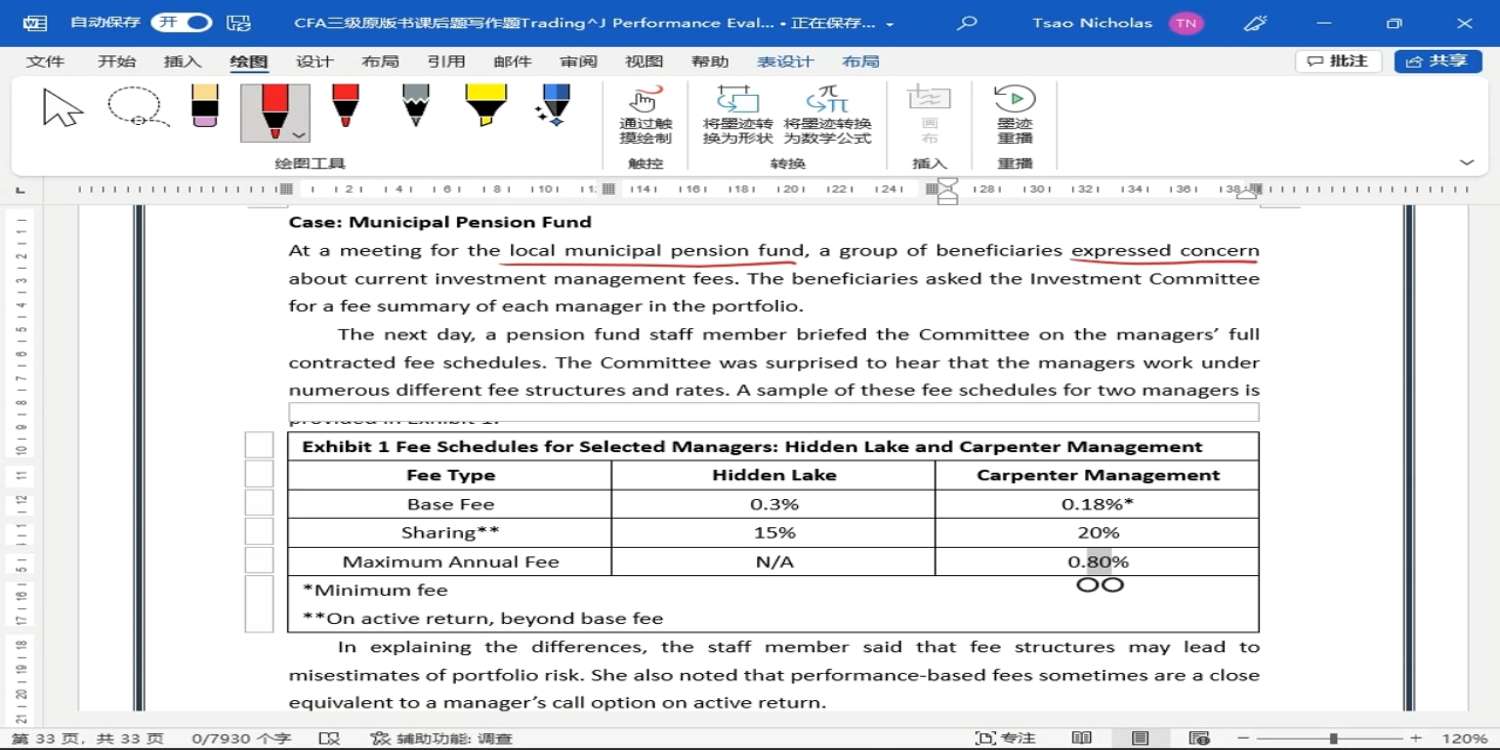
Task: Select the blue Action Pen with sparkles
Action: (553, 106)
